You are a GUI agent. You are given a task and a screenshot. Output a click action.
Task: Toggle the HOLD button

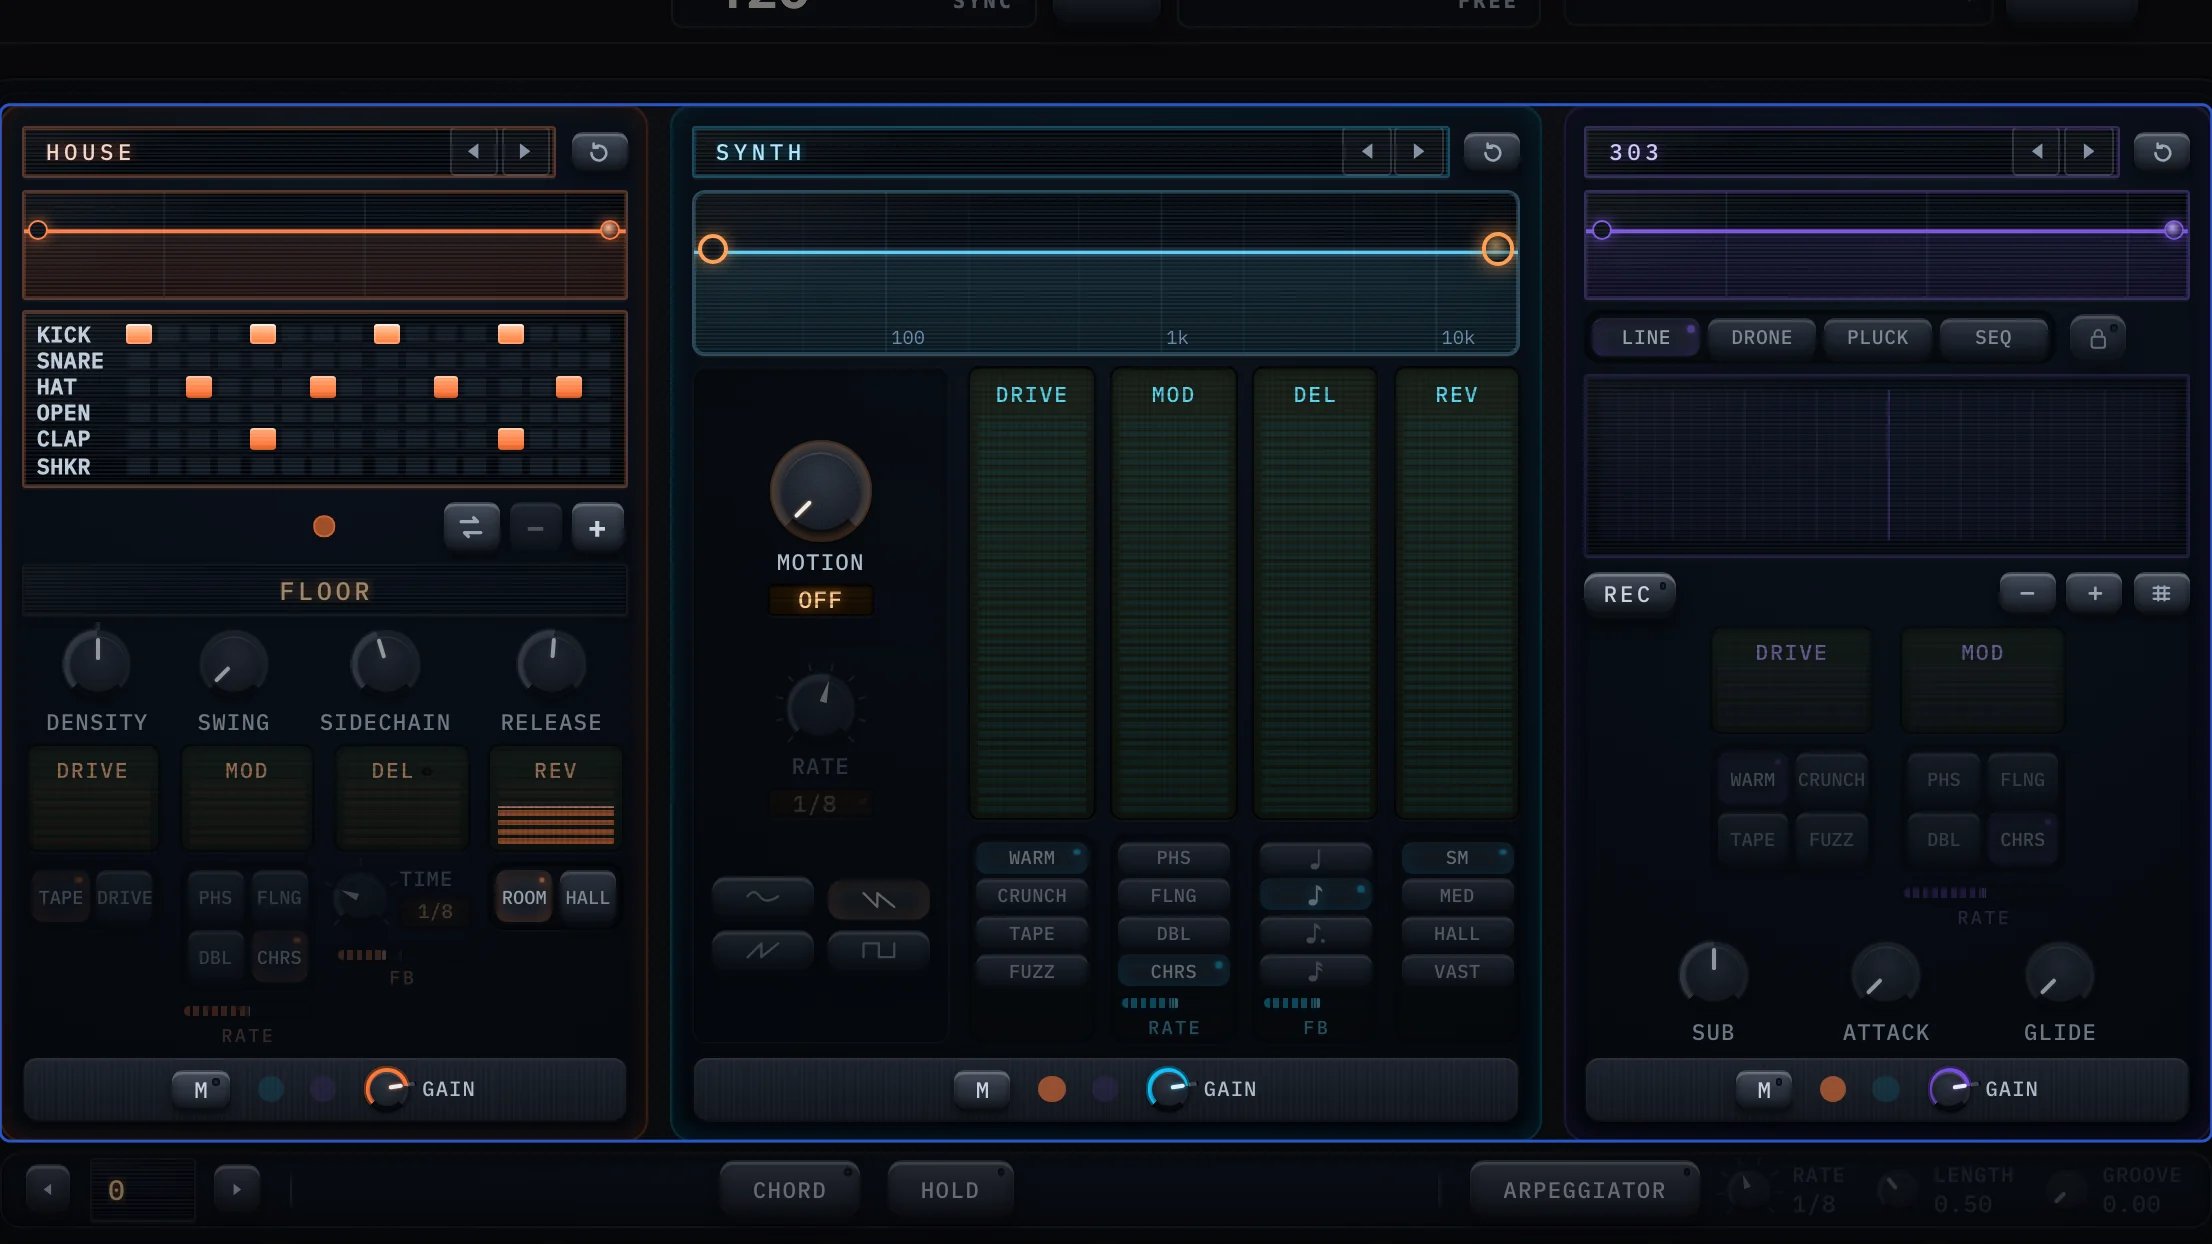coord(950,1190)
